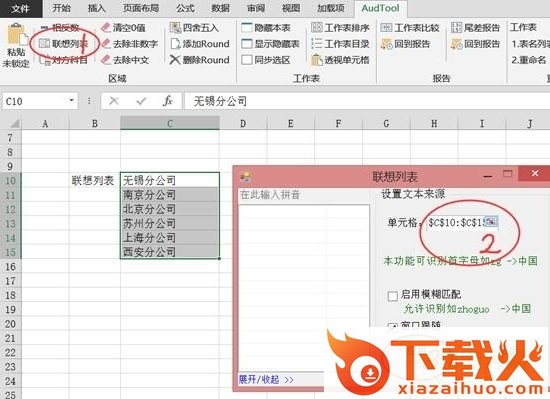Viewport: 550px width, 399px height.
Task: Close the 联想列表 dialog
Action: [535, 173]
